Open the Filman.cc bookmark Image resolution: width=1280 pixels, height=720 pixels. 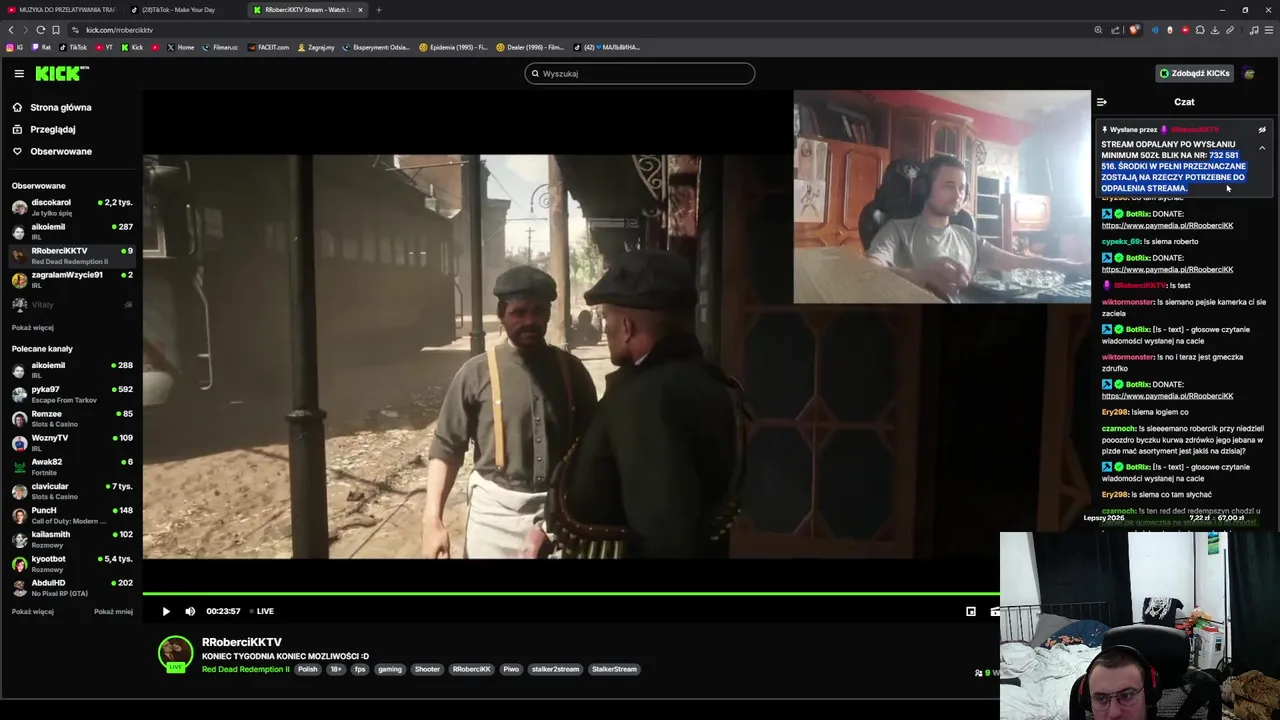point(220,47)
